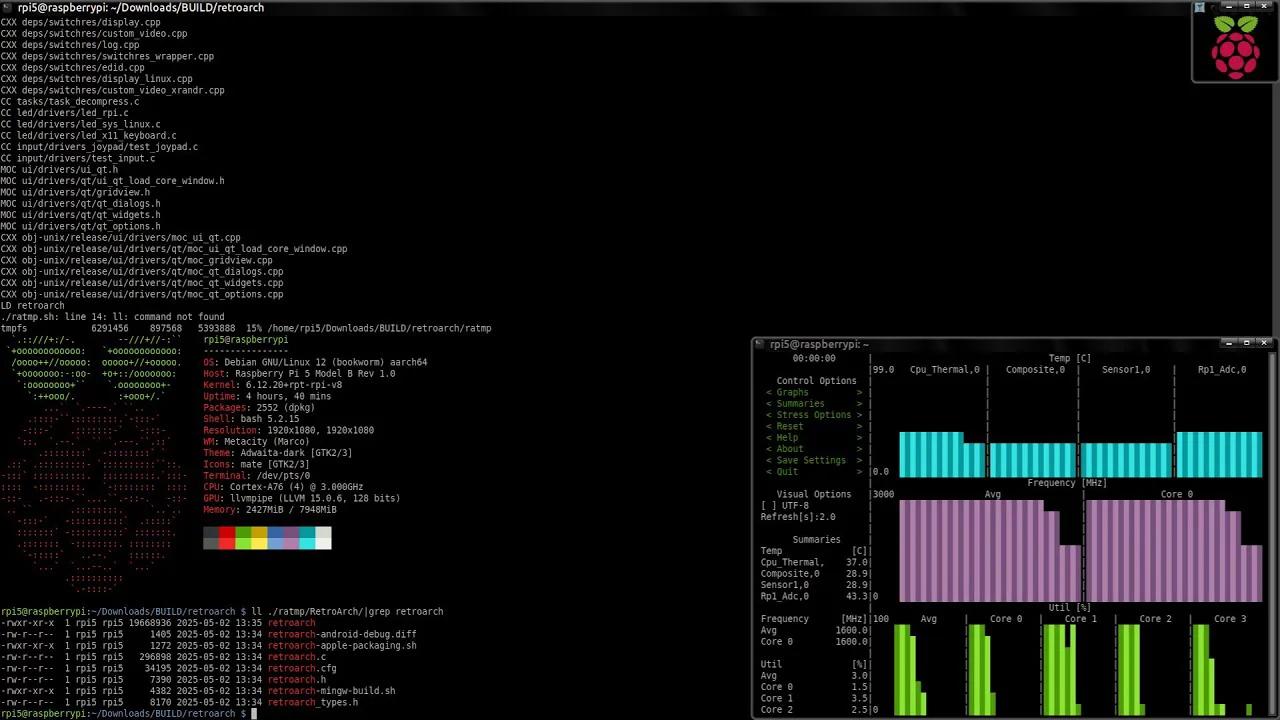
Task: Open the Help entry in s-tui
Action: point(813,438)
